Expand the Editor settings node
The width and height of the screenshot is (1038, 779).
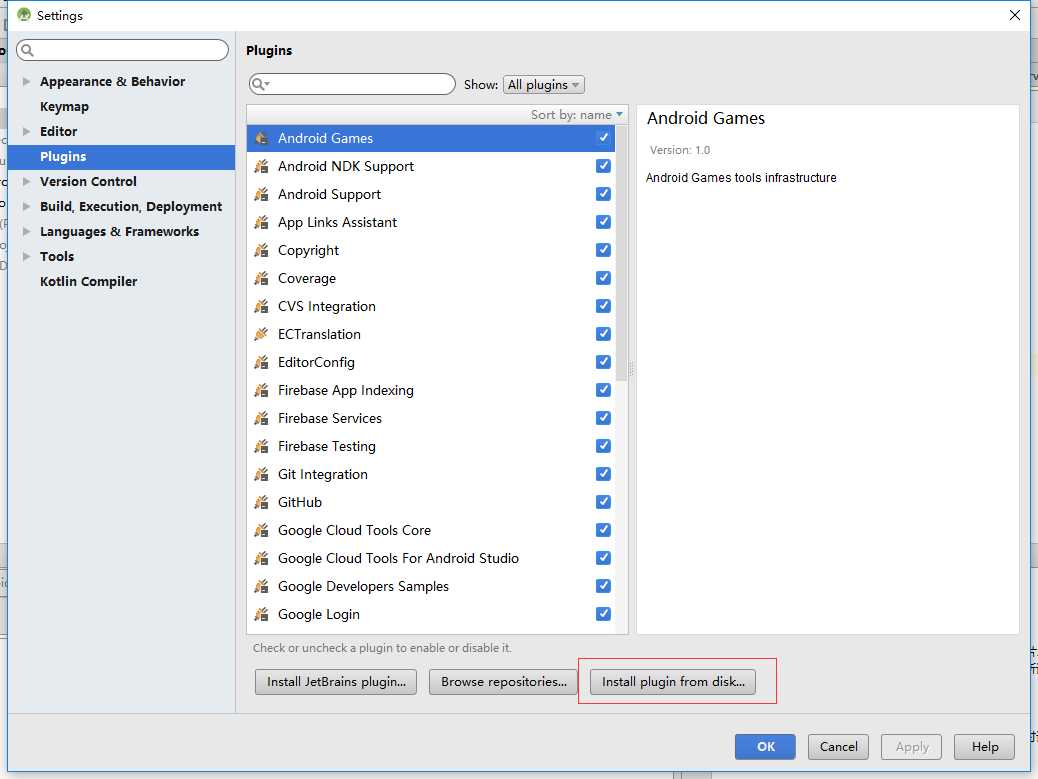point(26,131)
